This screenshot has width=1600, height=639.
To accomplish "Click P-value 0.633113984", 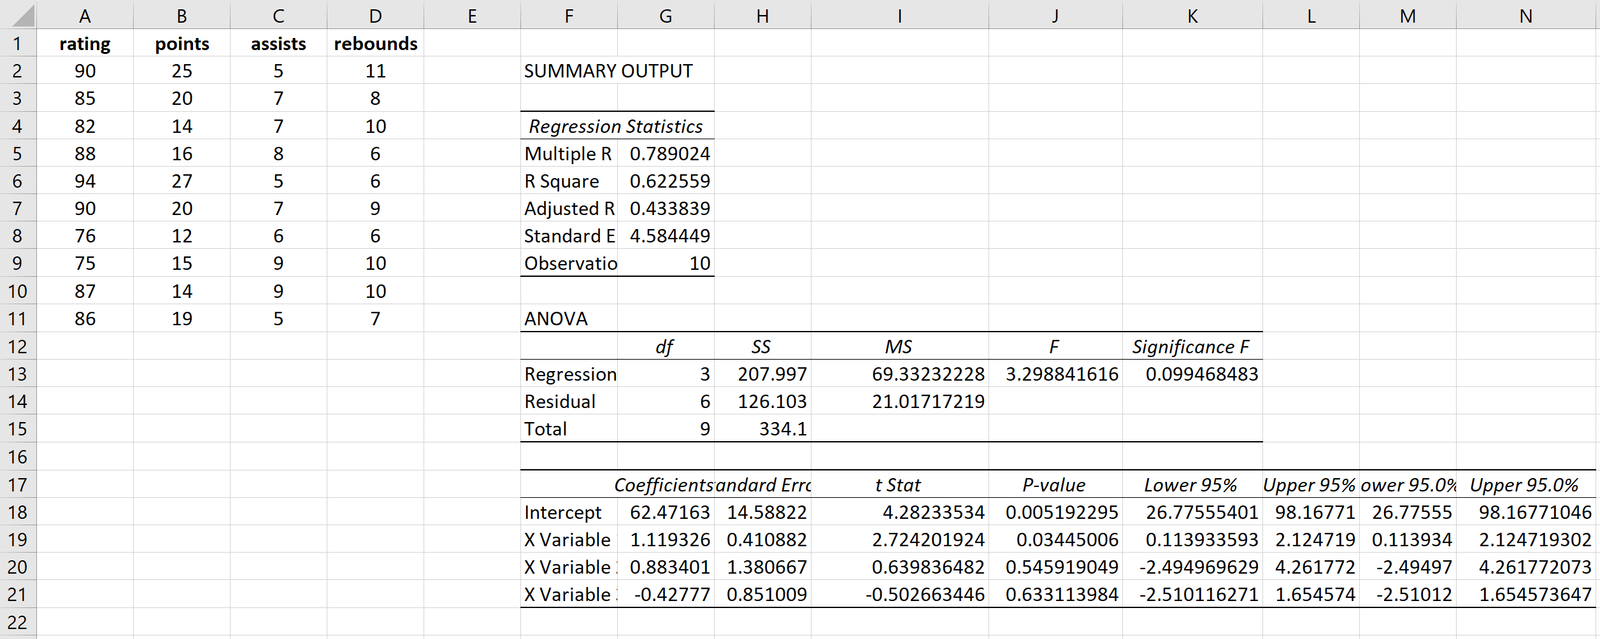I will point(1055,595).
